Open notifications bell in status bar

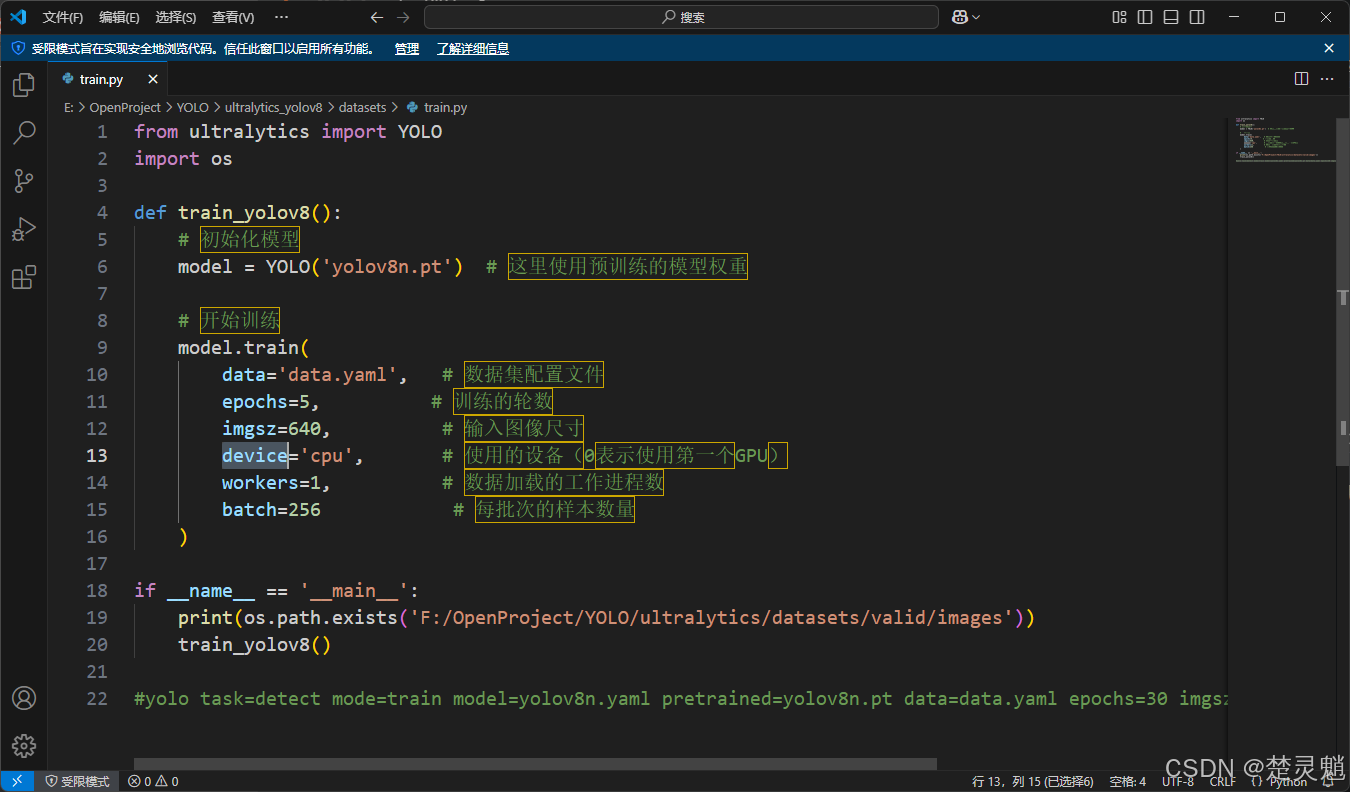tap(1328, 781)
